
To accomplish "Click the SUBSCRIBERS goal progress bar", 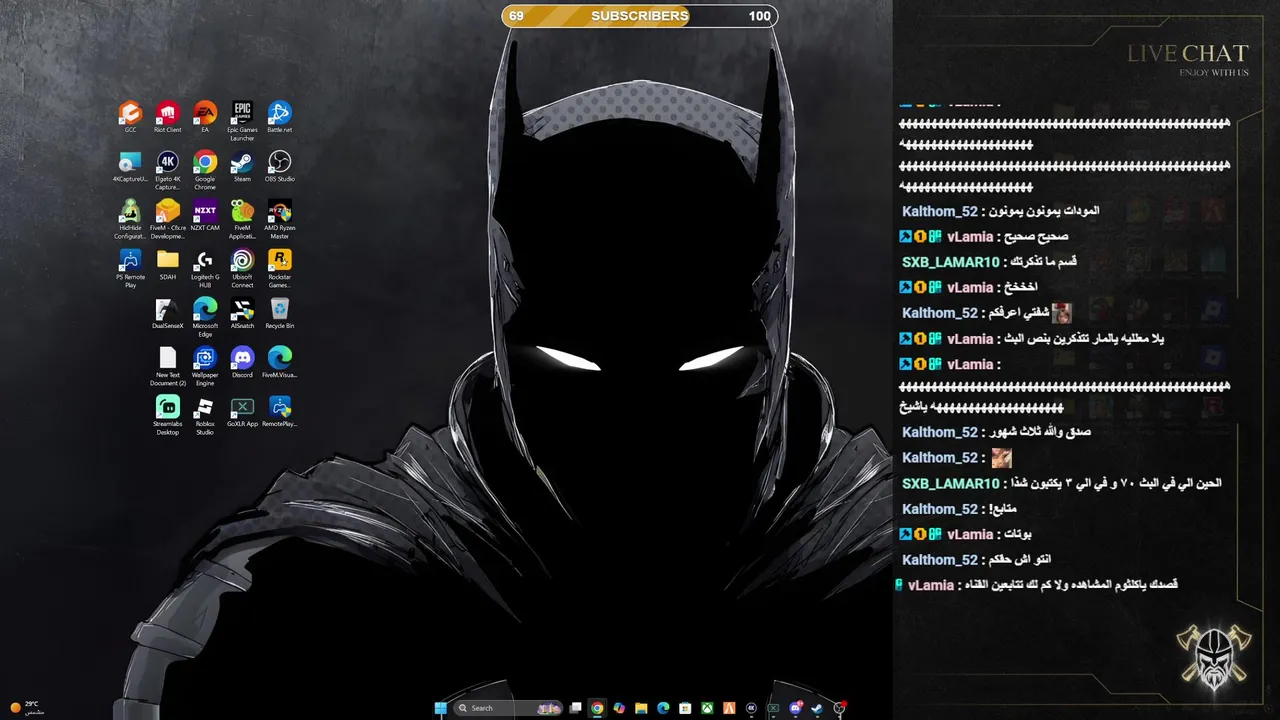I will coord(640,16).
